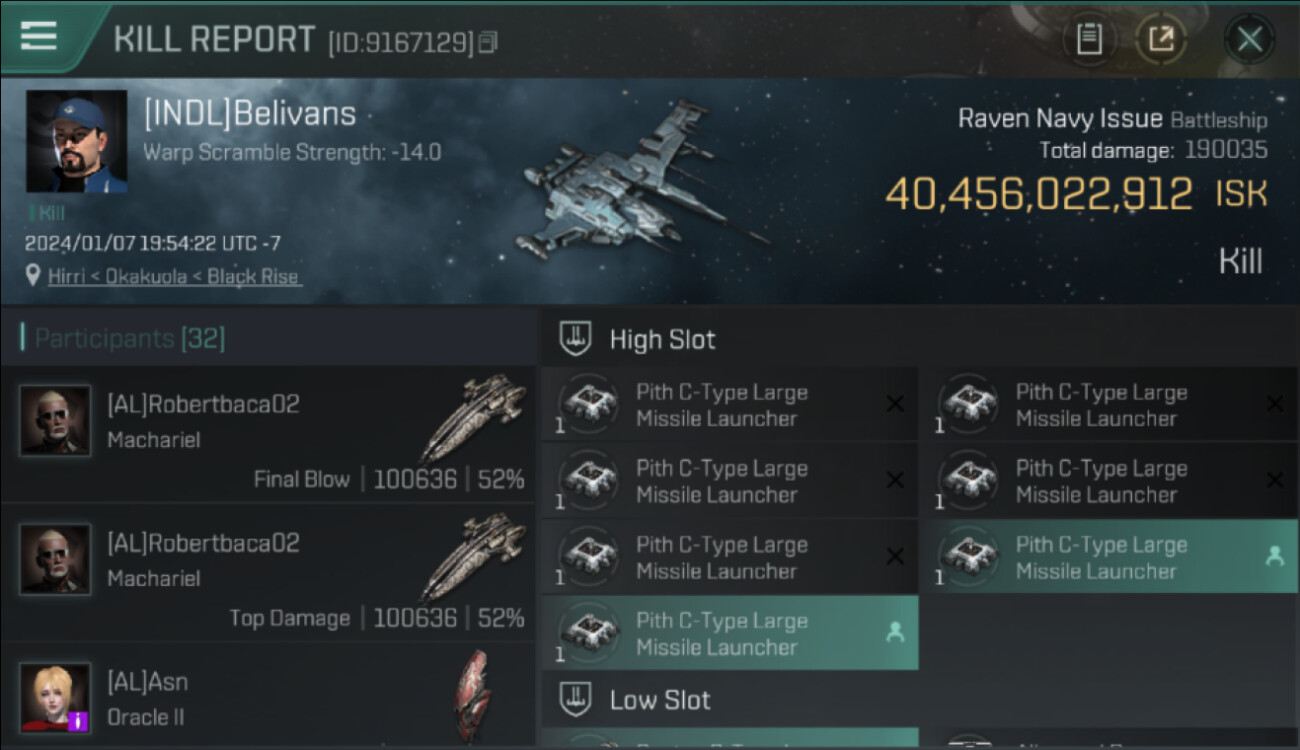Open the Hirri system location link
Screen dimensions: 1300x750
(174, 276)
